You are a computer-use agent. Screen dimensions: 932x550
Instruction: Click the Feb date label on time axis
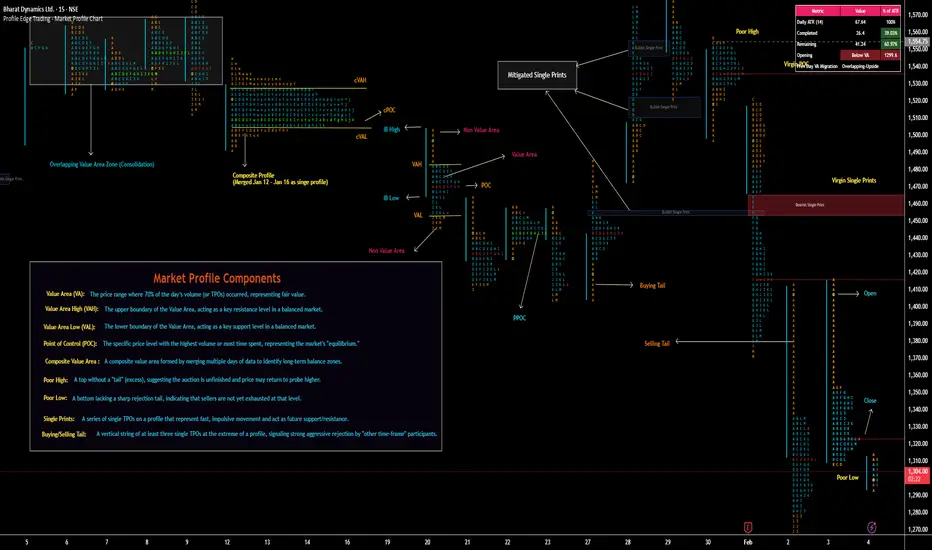point(748,542)
